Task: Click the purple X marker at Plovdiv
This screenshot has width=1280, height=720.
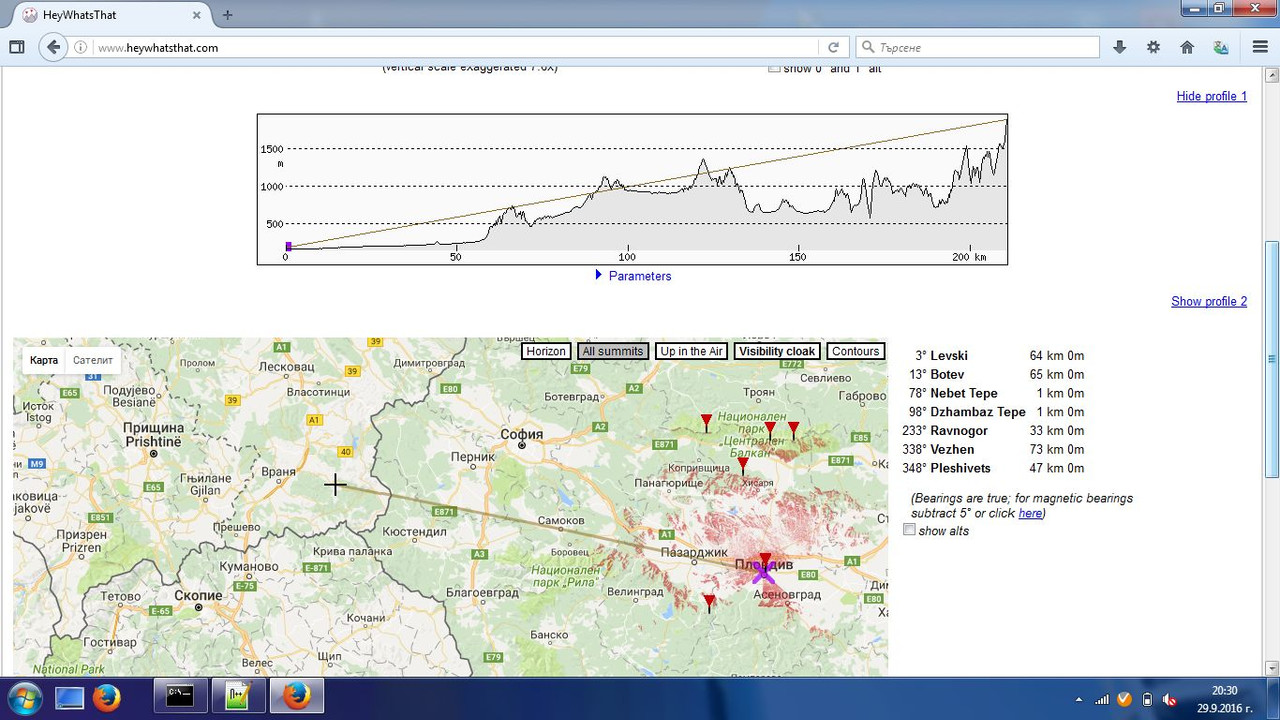Action: coord(763,572)
